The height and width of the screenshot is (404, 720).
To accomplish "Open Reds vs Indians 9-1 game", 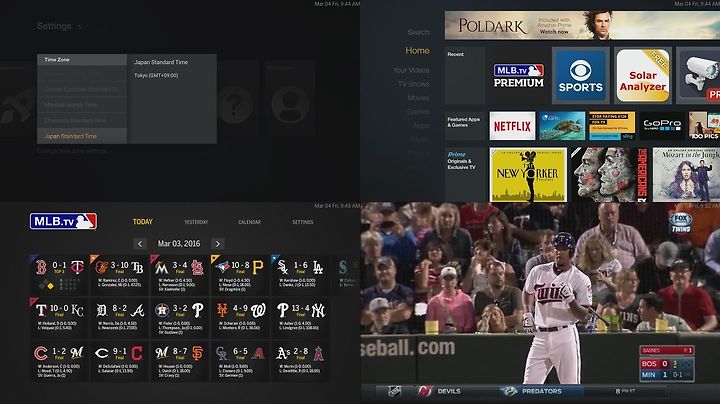I will pos(119,361).
